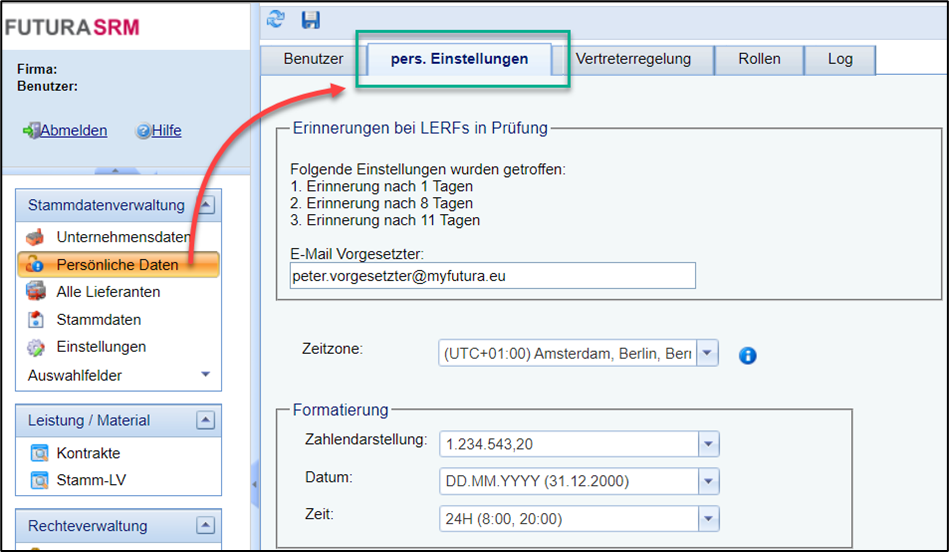The image size is (949, 552).
Task: Open the Zahlendarstellung dropdown
Action: pyautogui.click(x=707, y=443)
